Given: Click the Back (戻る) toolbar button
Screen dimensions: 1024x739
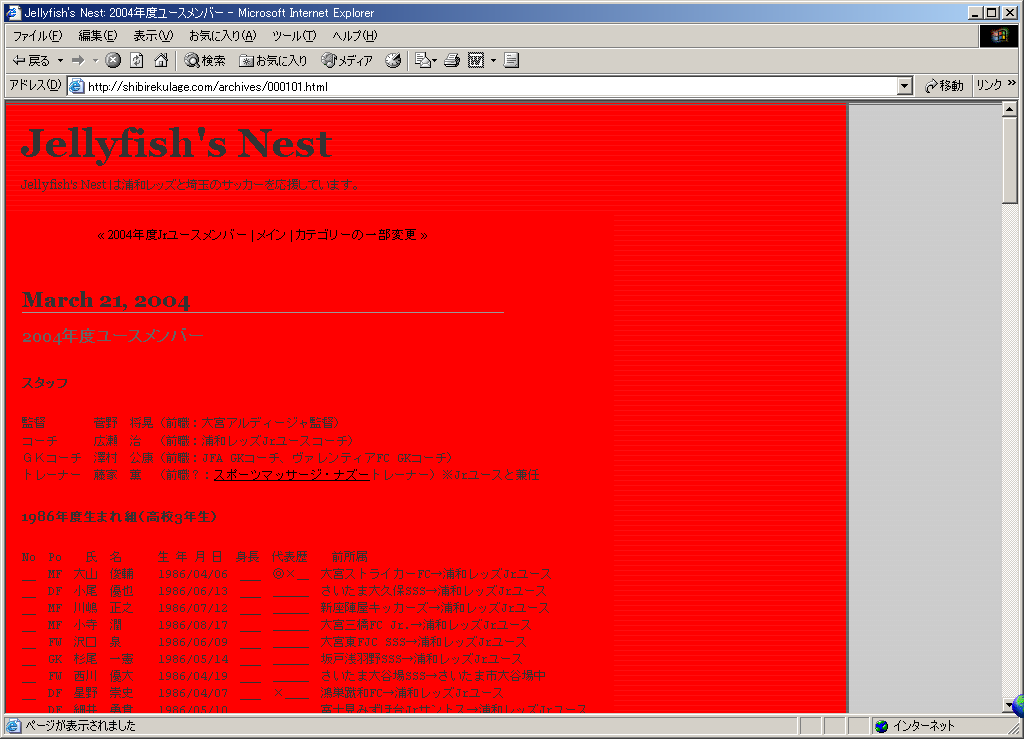Looking at the screenshot, I should coord(31,61).
